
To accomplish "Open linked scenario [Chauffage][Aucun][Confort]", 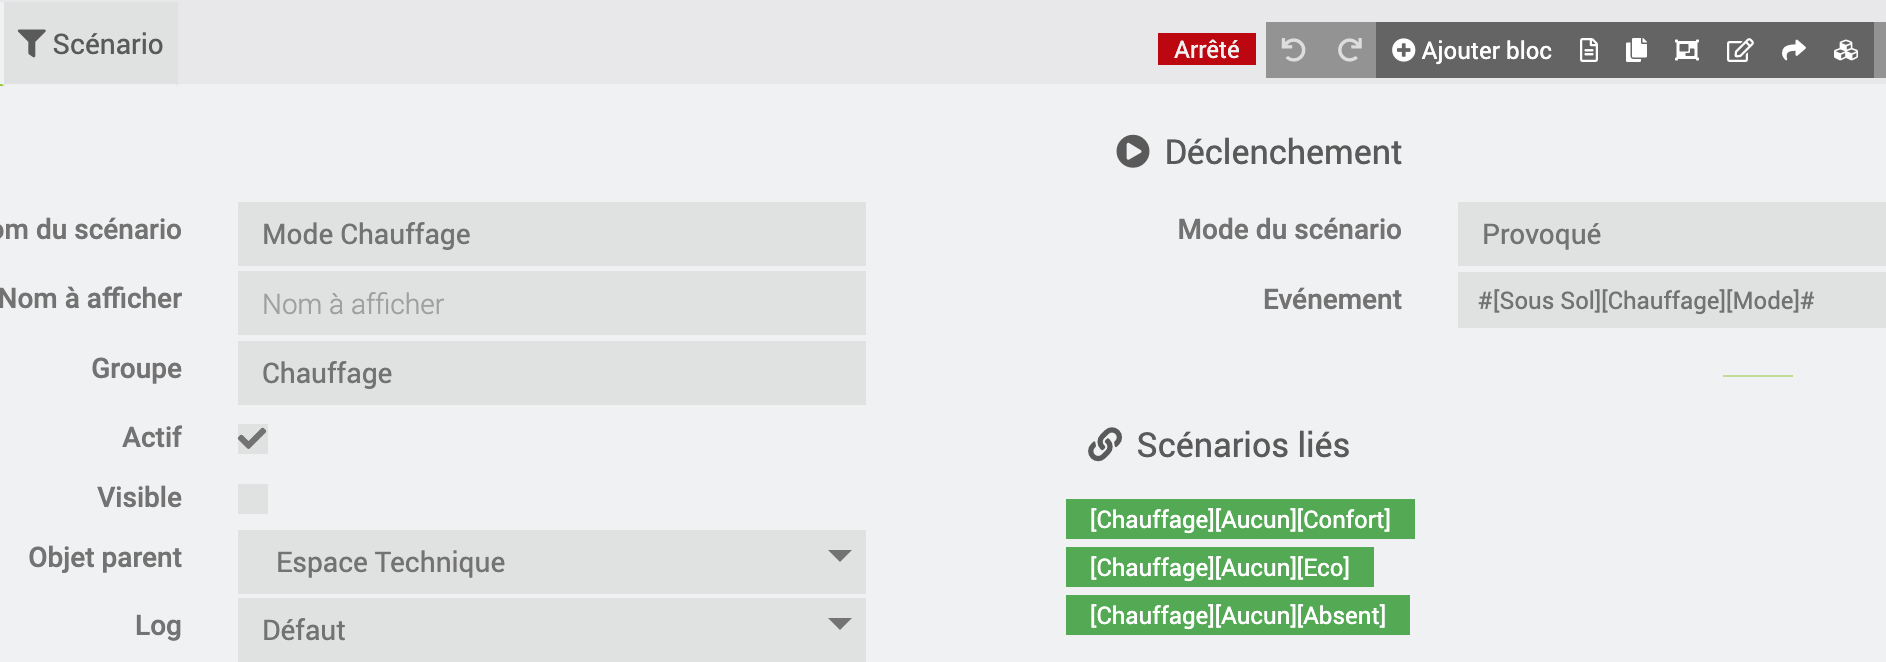I will point(1240,520).
